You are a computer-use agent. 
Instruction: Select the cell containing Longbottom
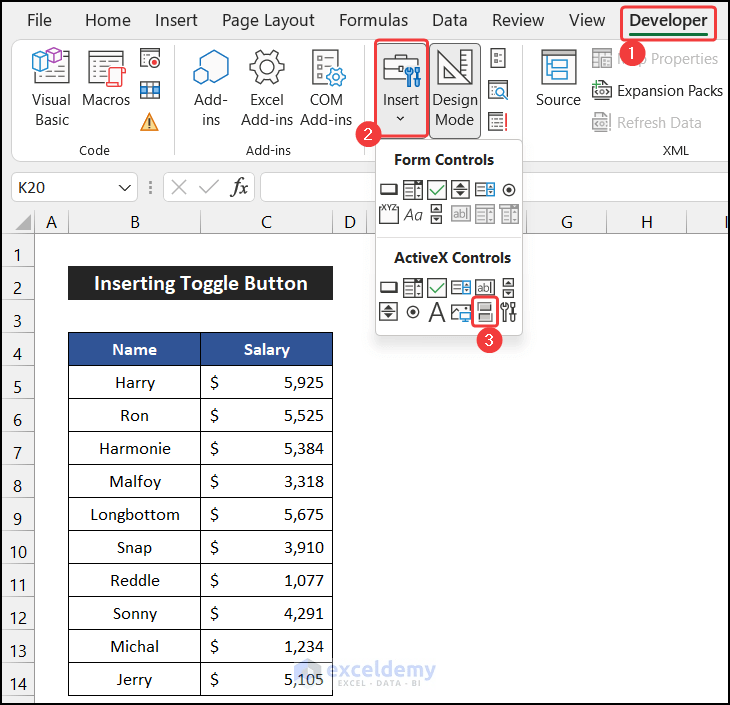click(135, 515)
